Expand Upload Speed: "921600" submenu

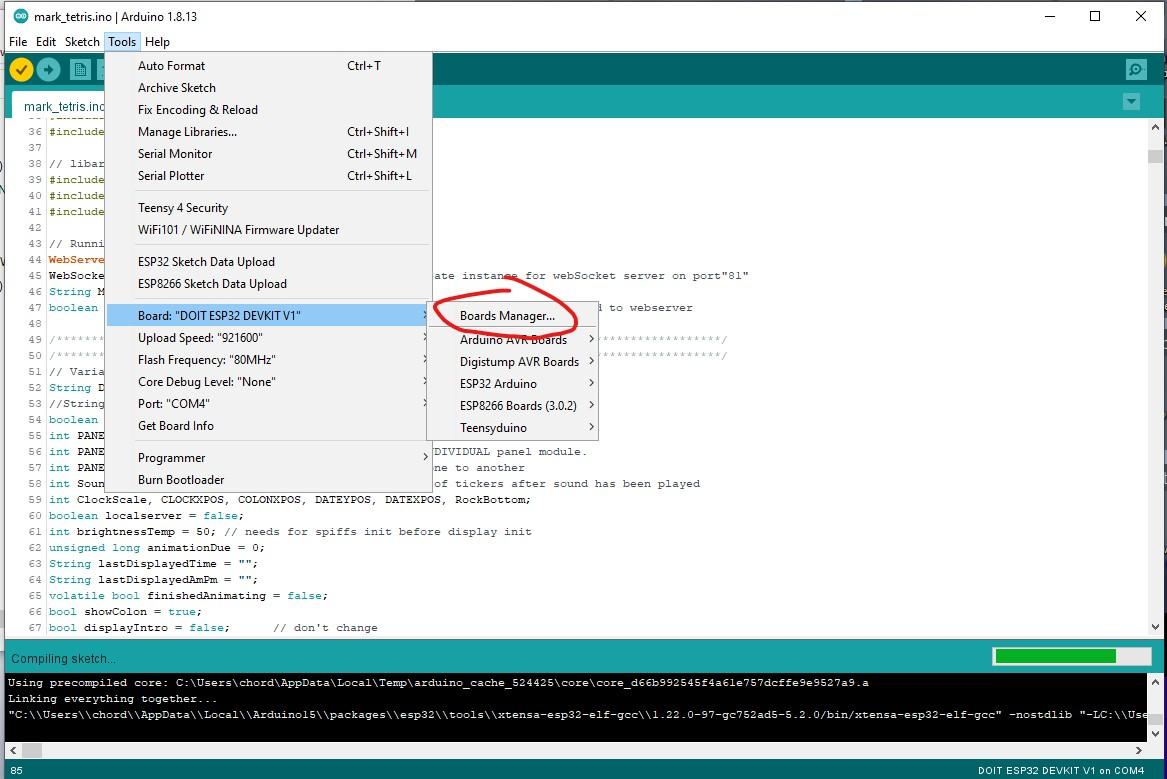269,338
